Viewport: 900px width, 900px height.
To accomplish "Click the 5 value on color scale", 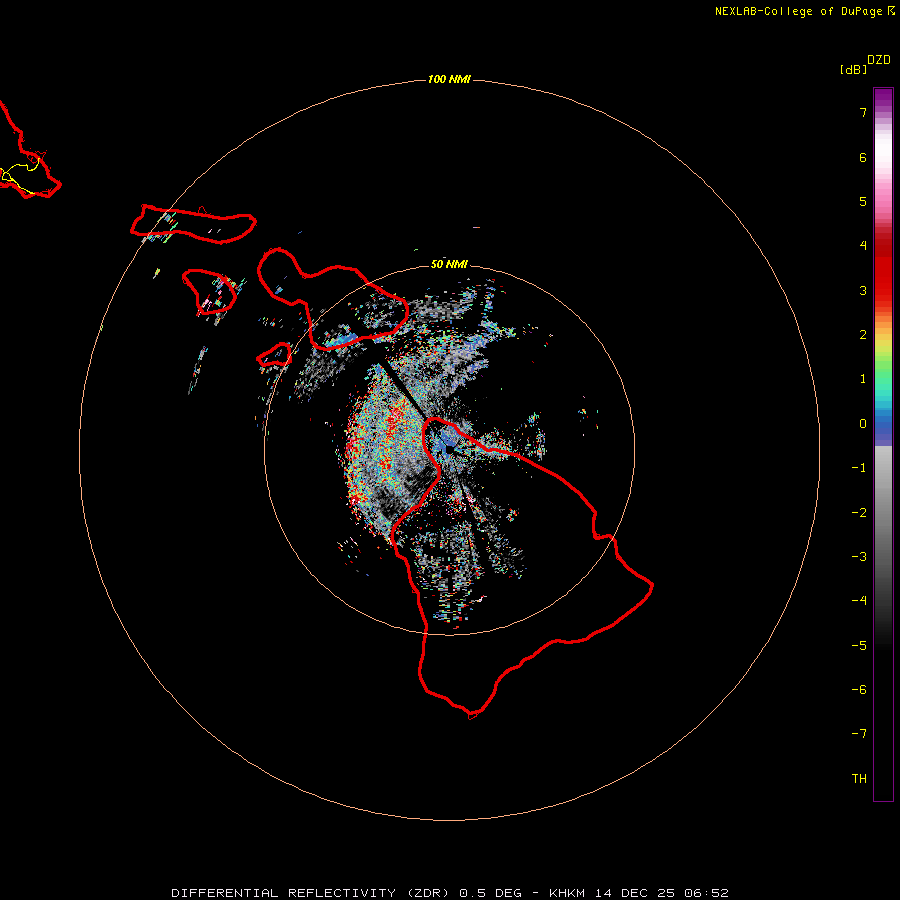I will point(863,201).
